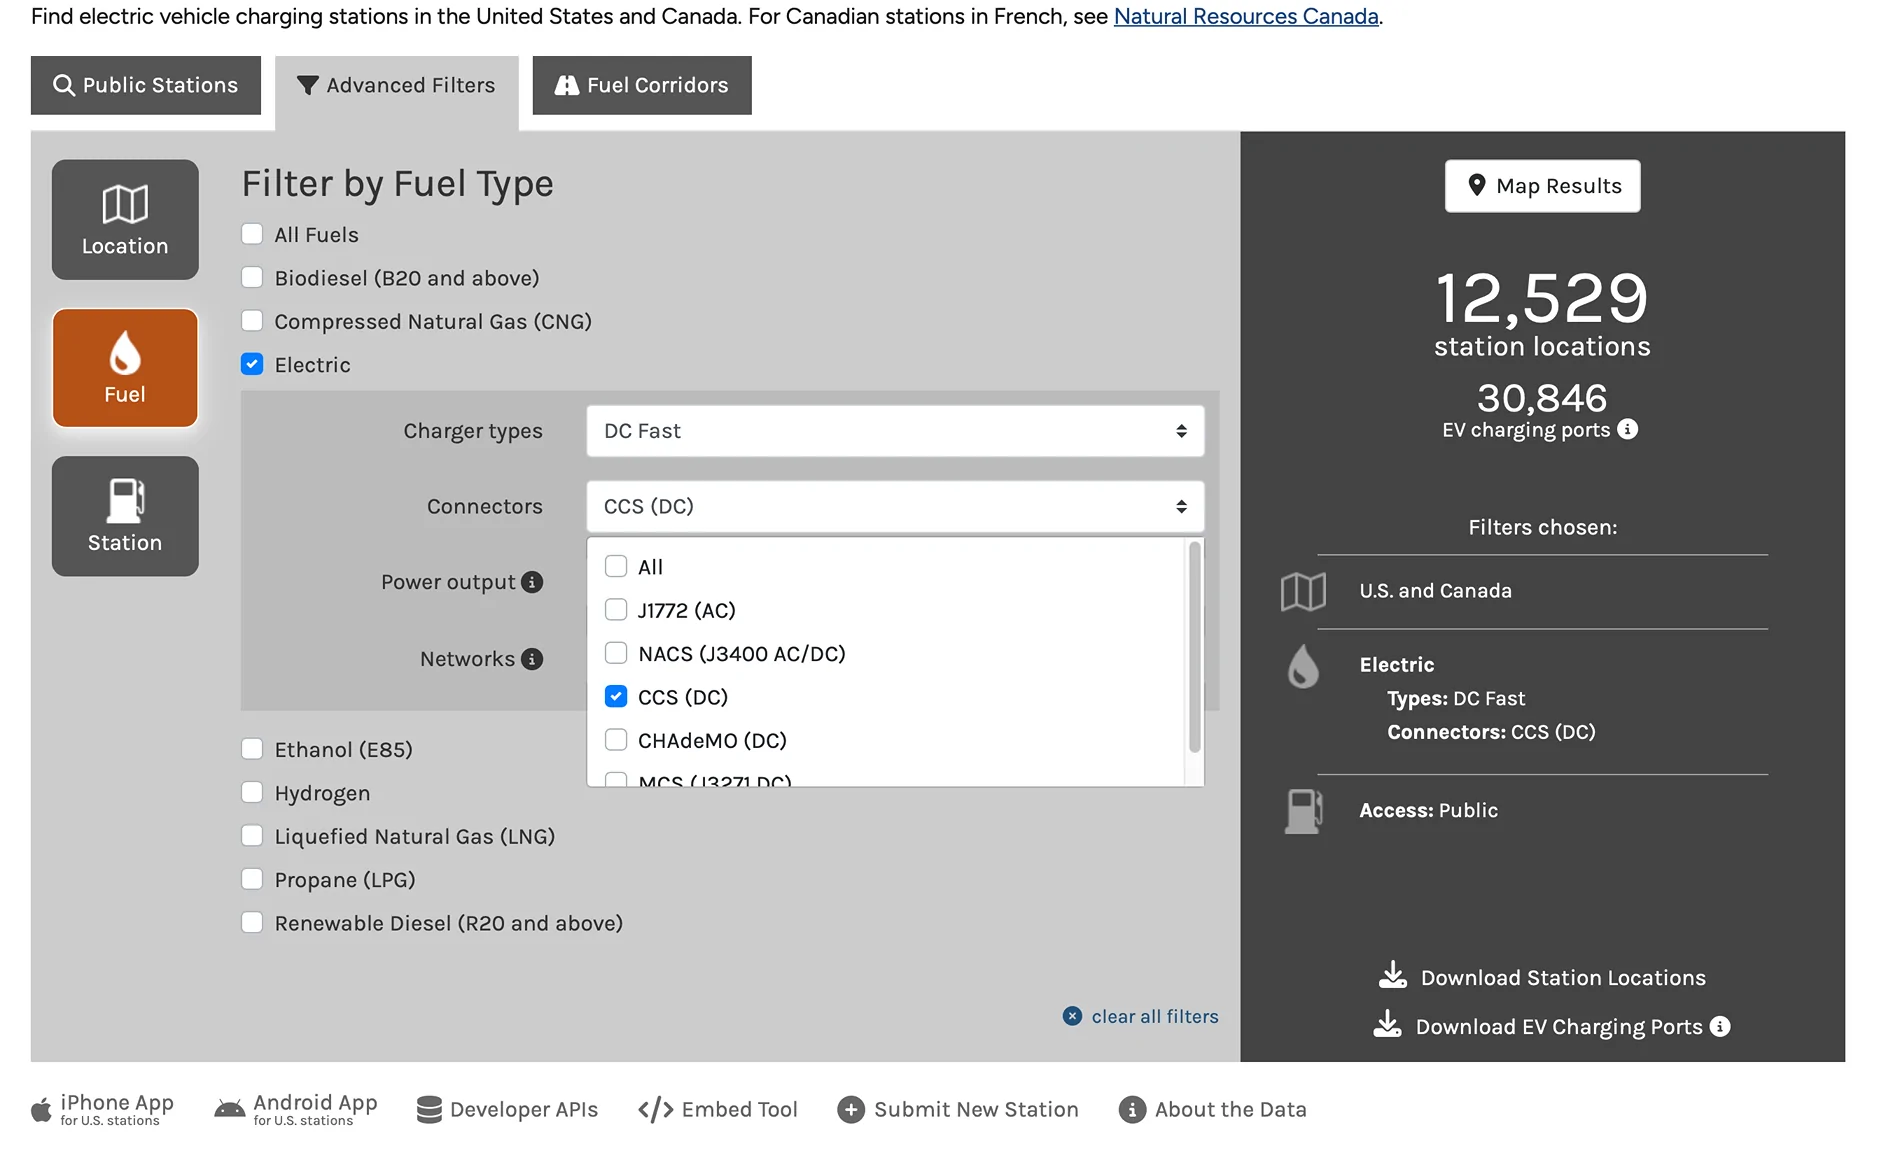The width and height of the screenshot is (1900, 1167).
Task: Click info icon beside Download EV Charging Ports
Action: 1720,1026
